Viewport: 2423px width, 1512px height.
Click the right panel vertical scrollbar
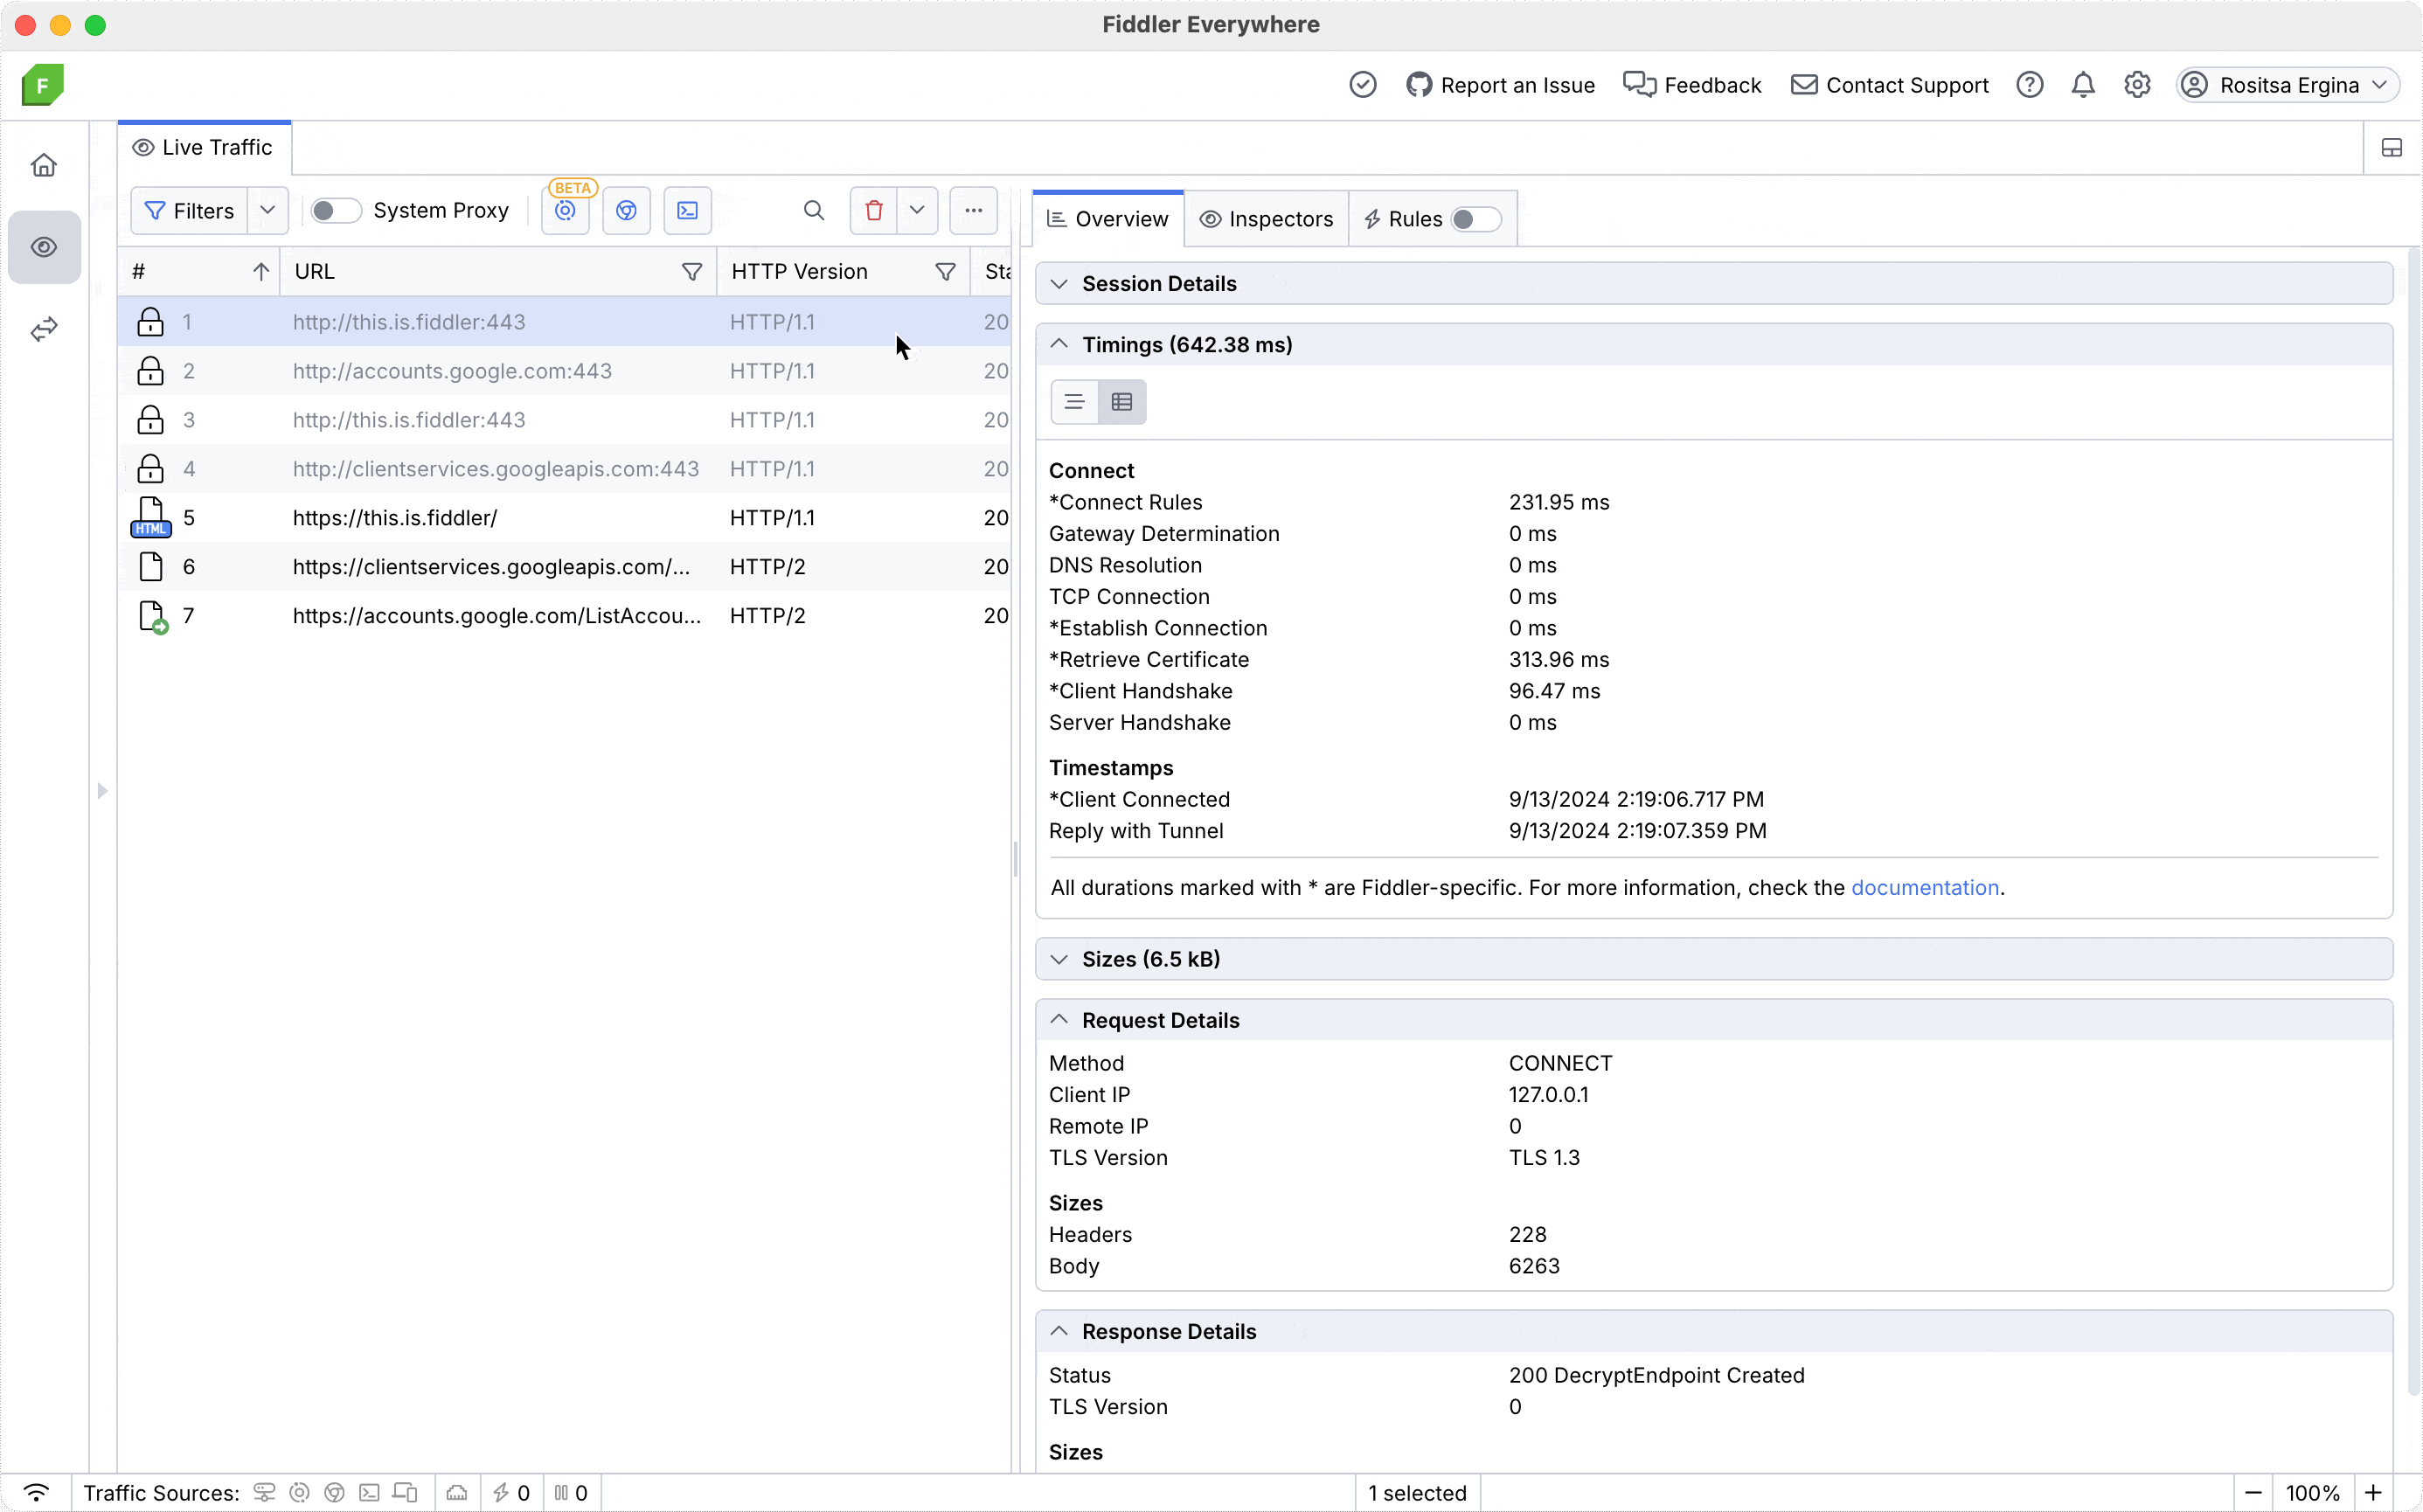[2413, 820]
